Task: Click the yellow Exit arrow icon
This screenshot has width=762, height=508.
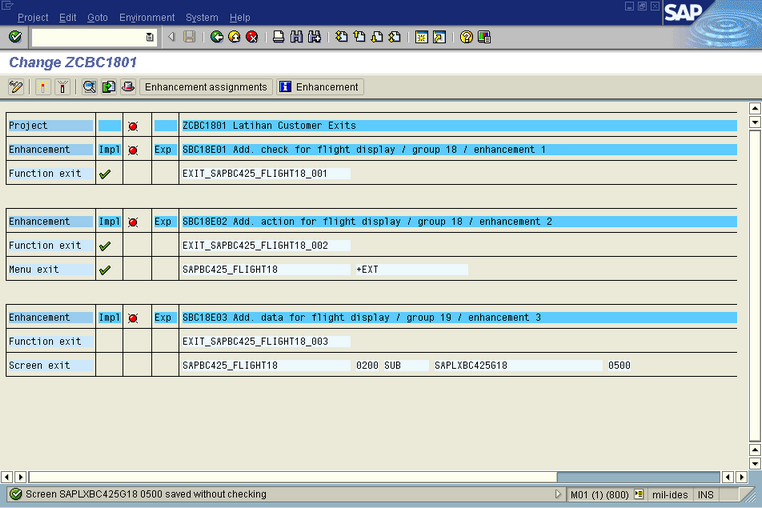Action: tap(234, 37)
